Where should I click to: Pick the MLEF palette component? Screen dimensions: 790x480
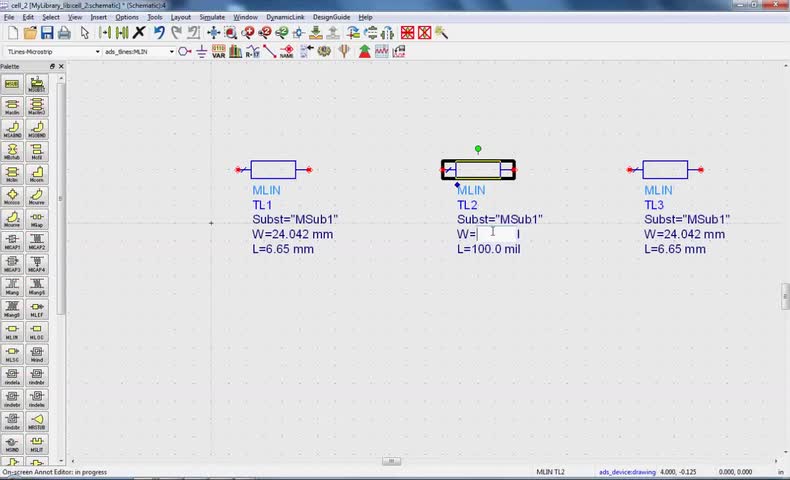(x=36, y=309)
